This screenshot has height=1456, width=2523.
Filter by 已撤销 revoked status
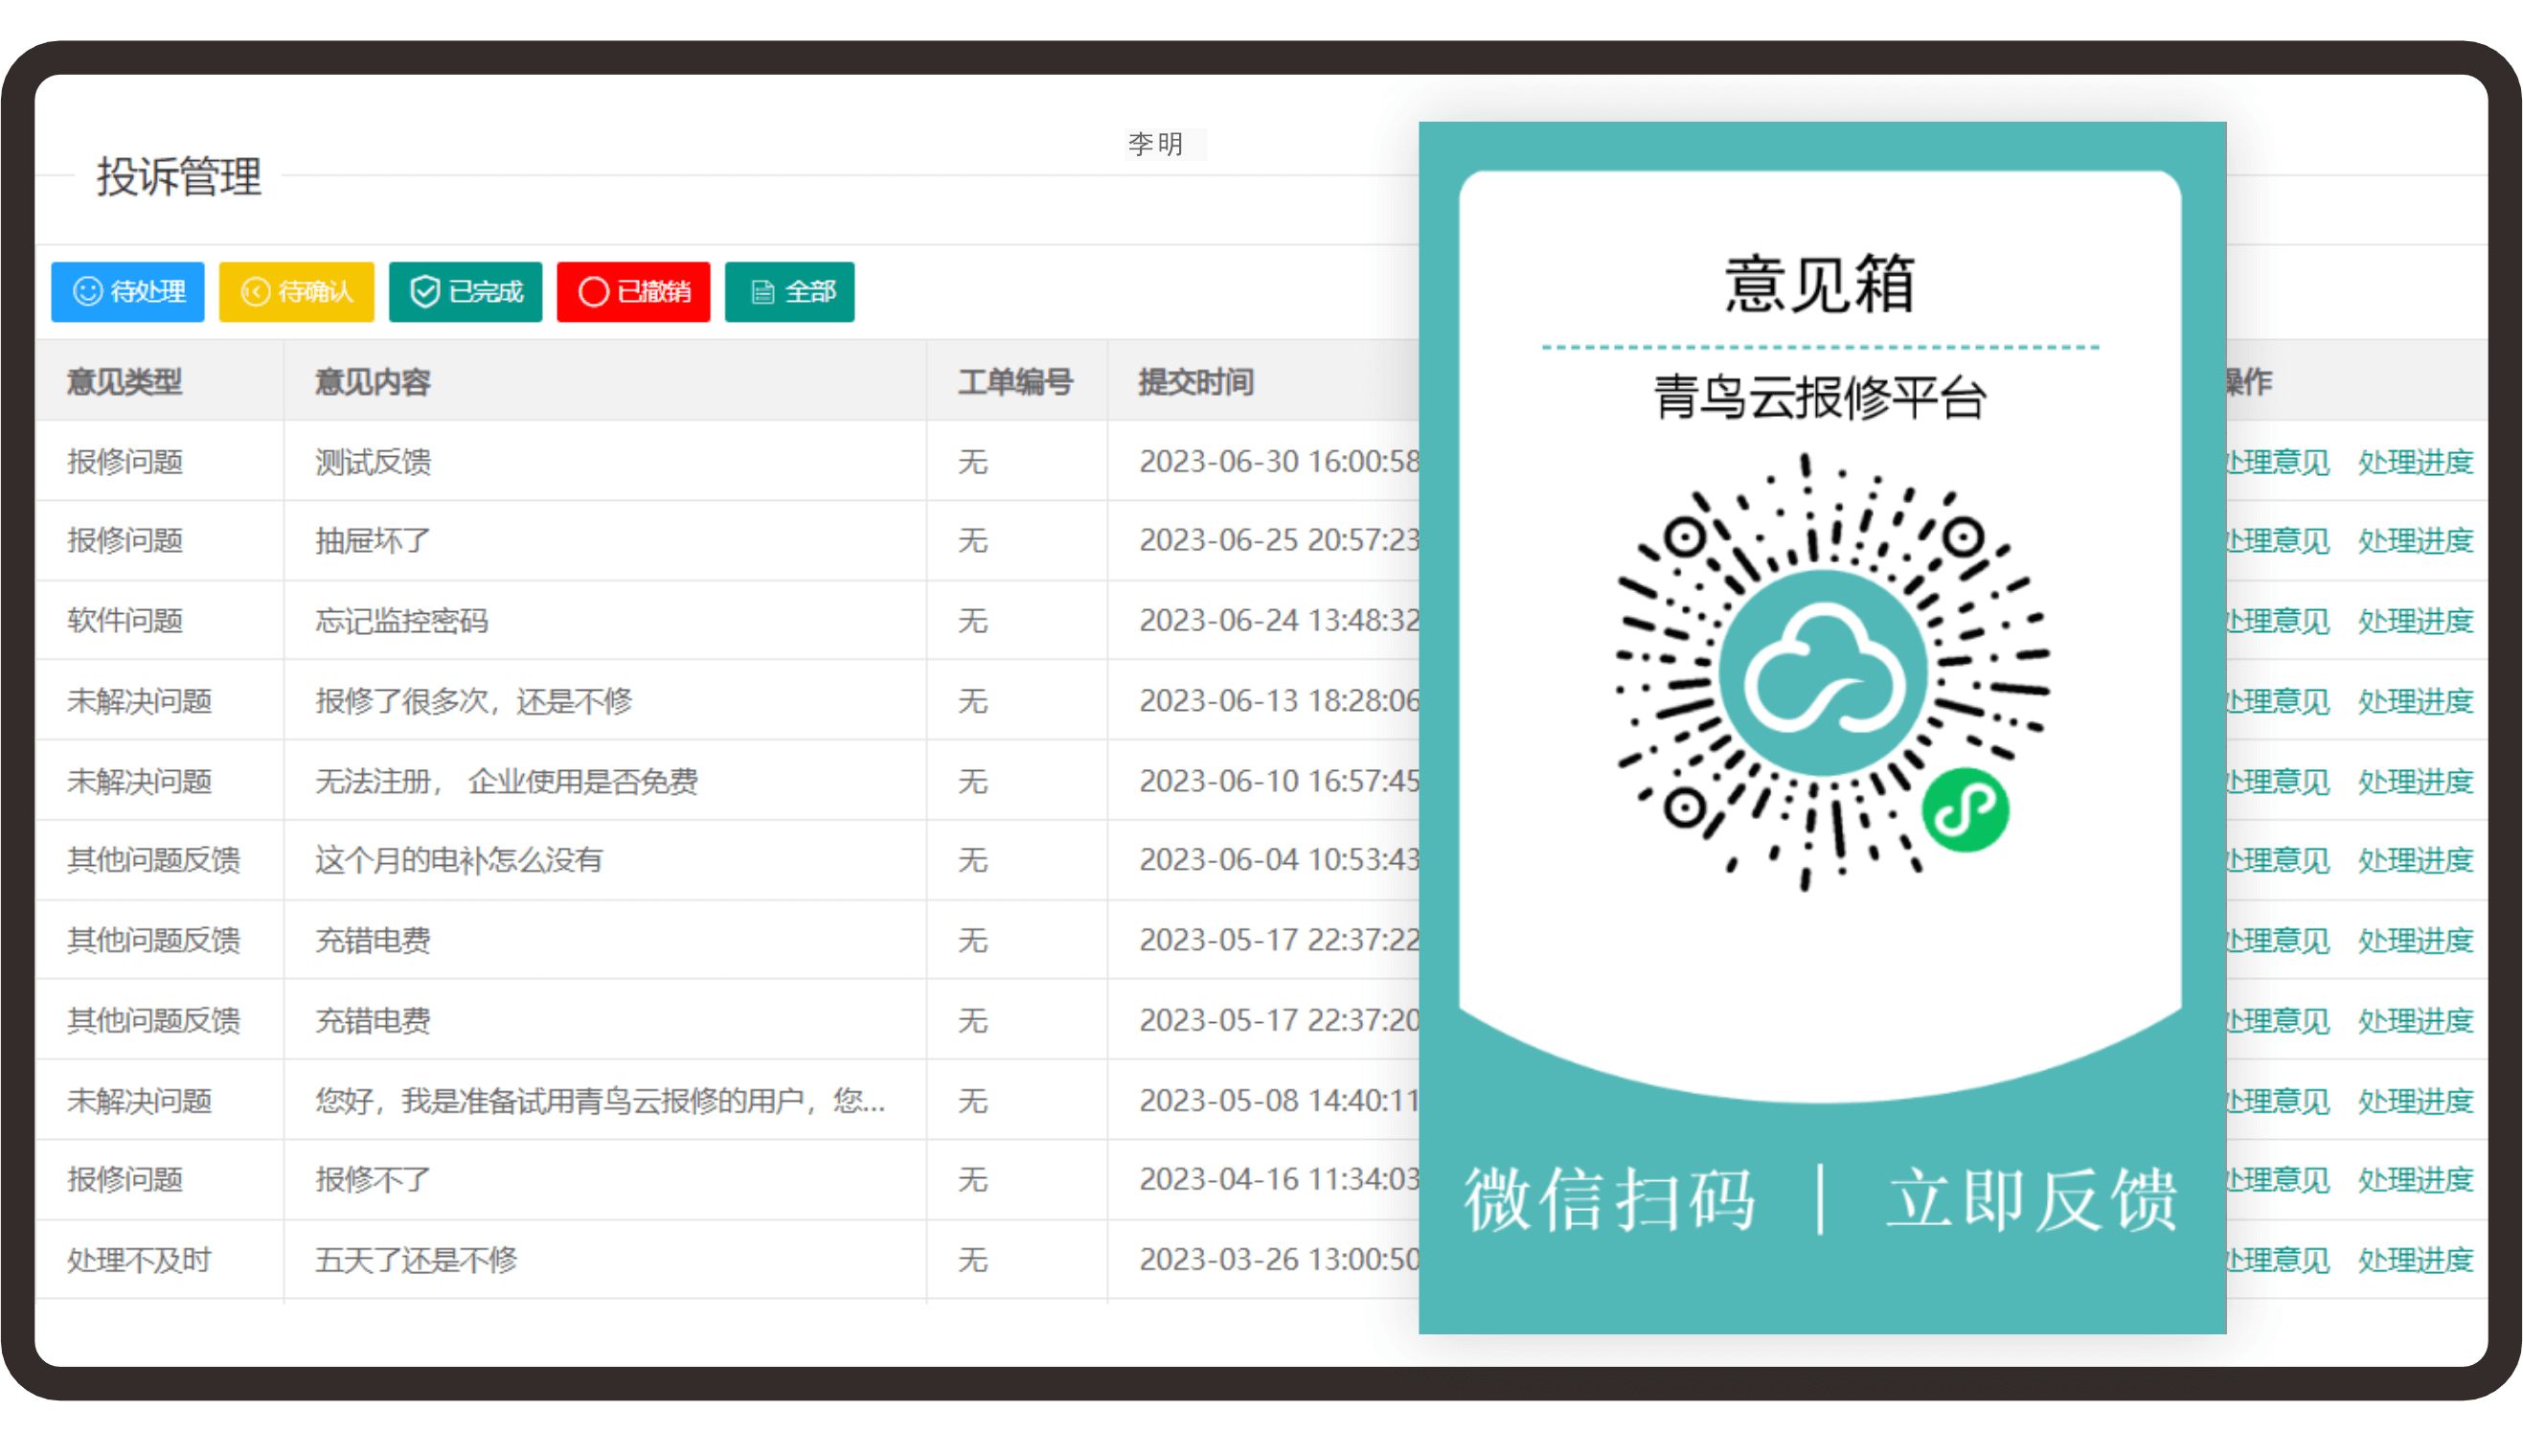[x=633, y=292]
